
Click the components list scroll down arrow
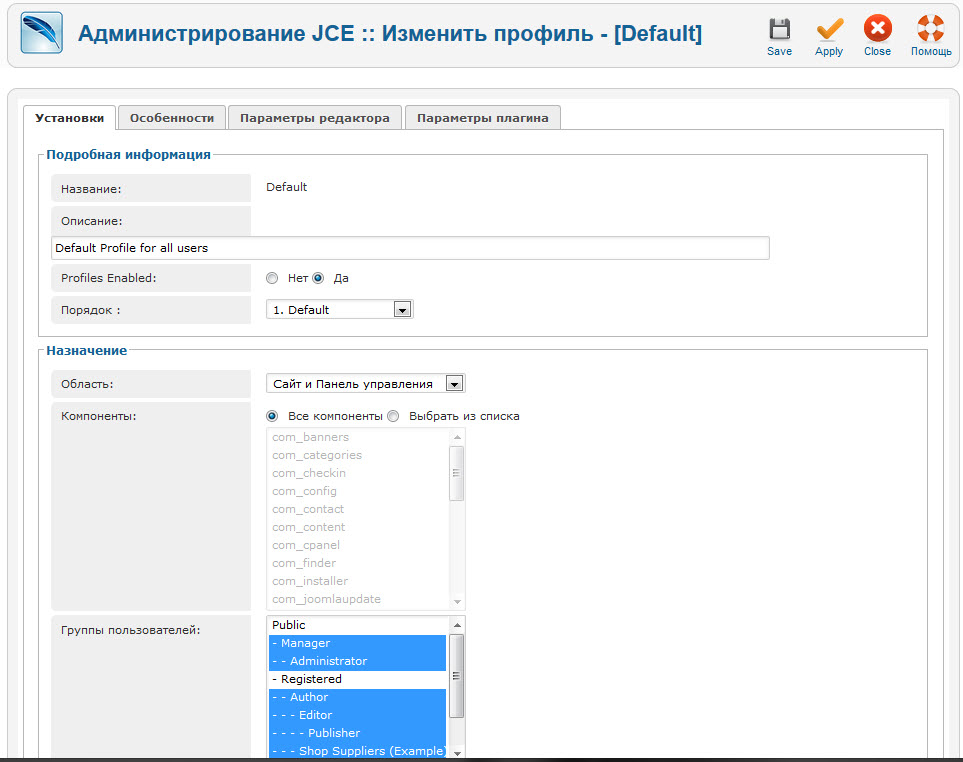[457, 601]
